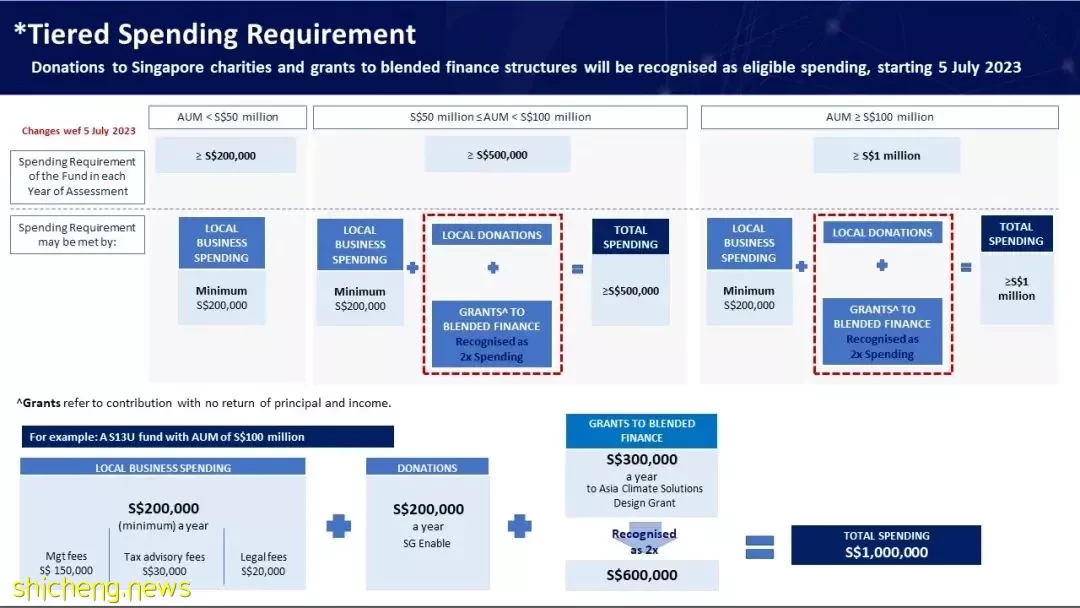Click 'TOTAL SPENDING' header above ≥S$500,000

point(630,237)
